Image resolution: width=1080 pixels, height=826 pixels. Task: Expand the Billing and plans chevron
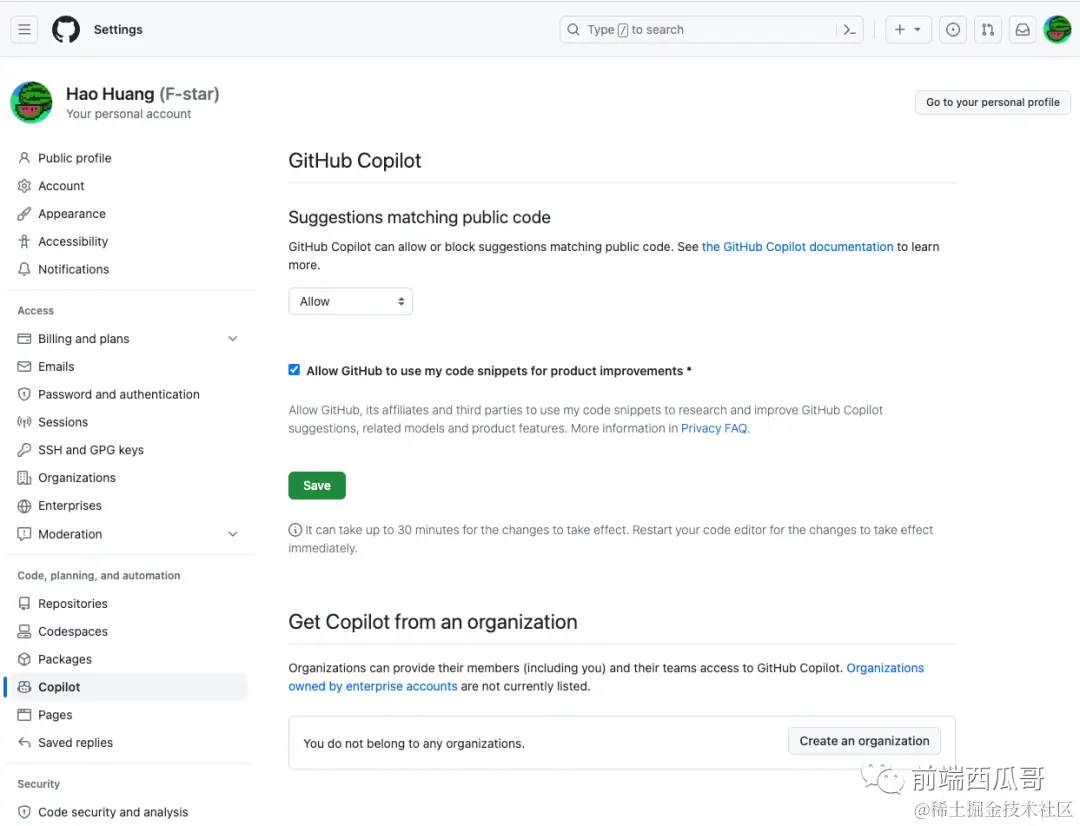pyautogui.click(x=233, y=339)
